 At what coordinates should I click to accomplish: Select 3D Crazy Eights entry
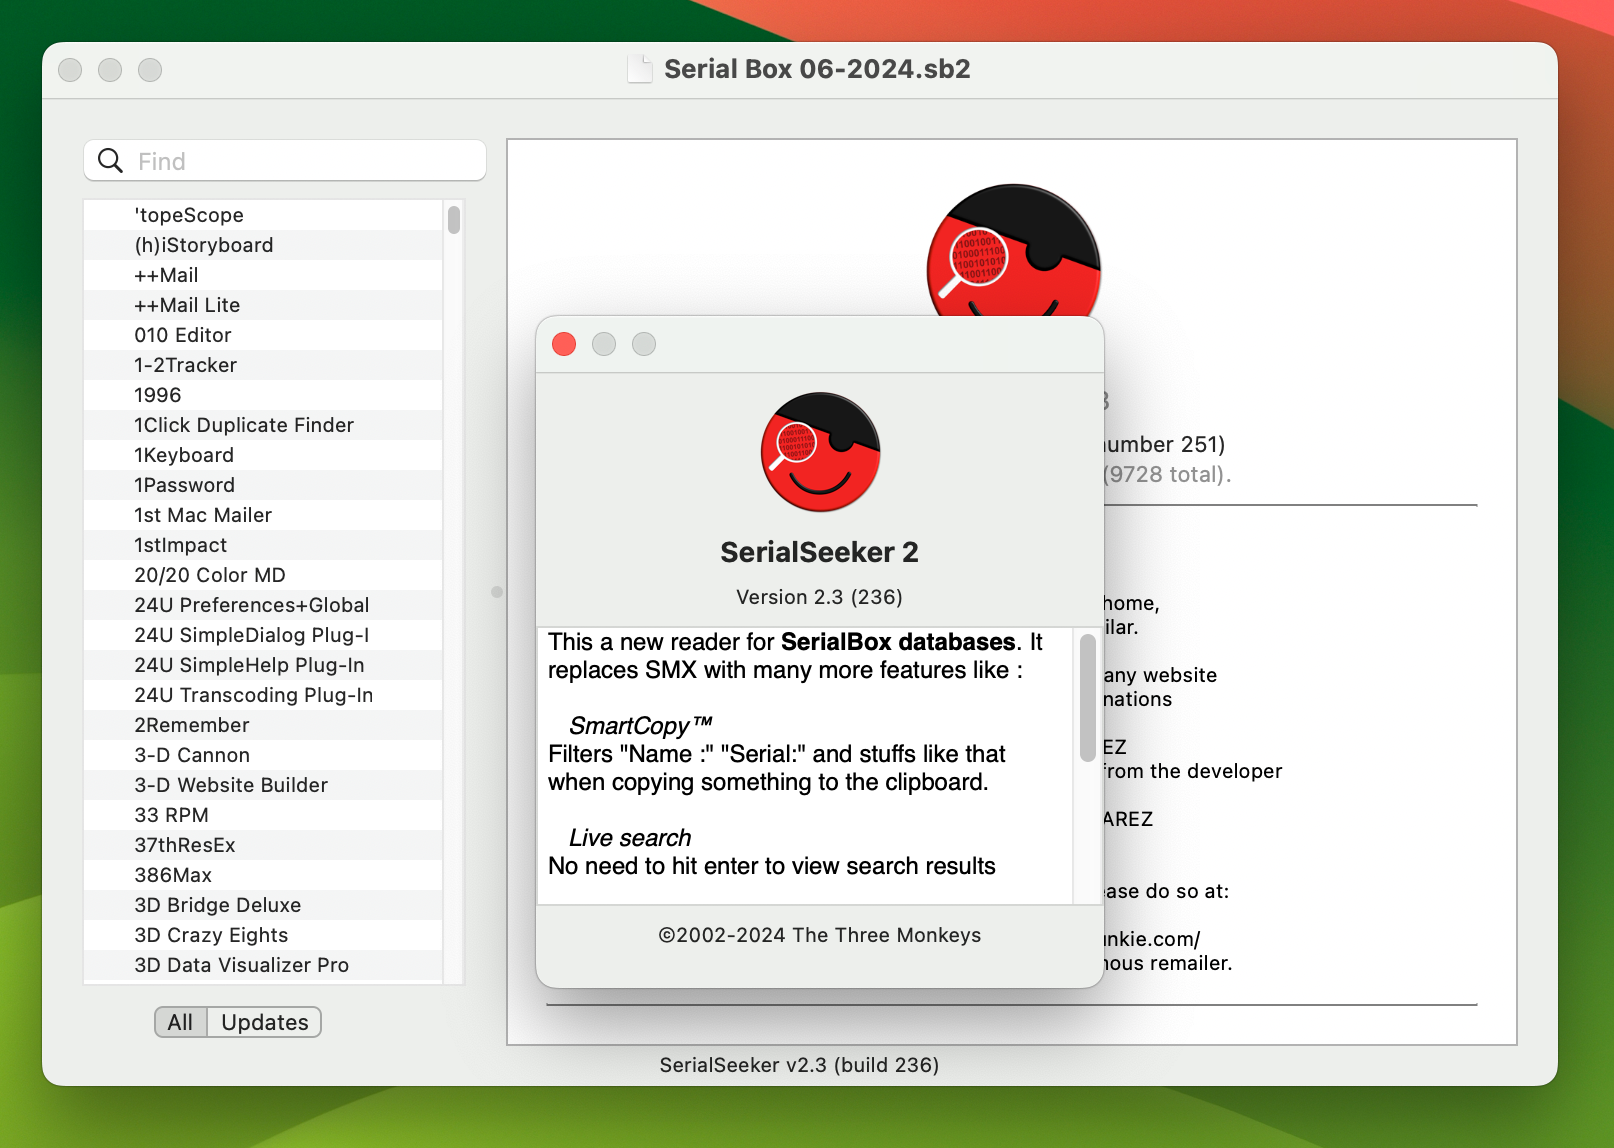tap(263, 935)
